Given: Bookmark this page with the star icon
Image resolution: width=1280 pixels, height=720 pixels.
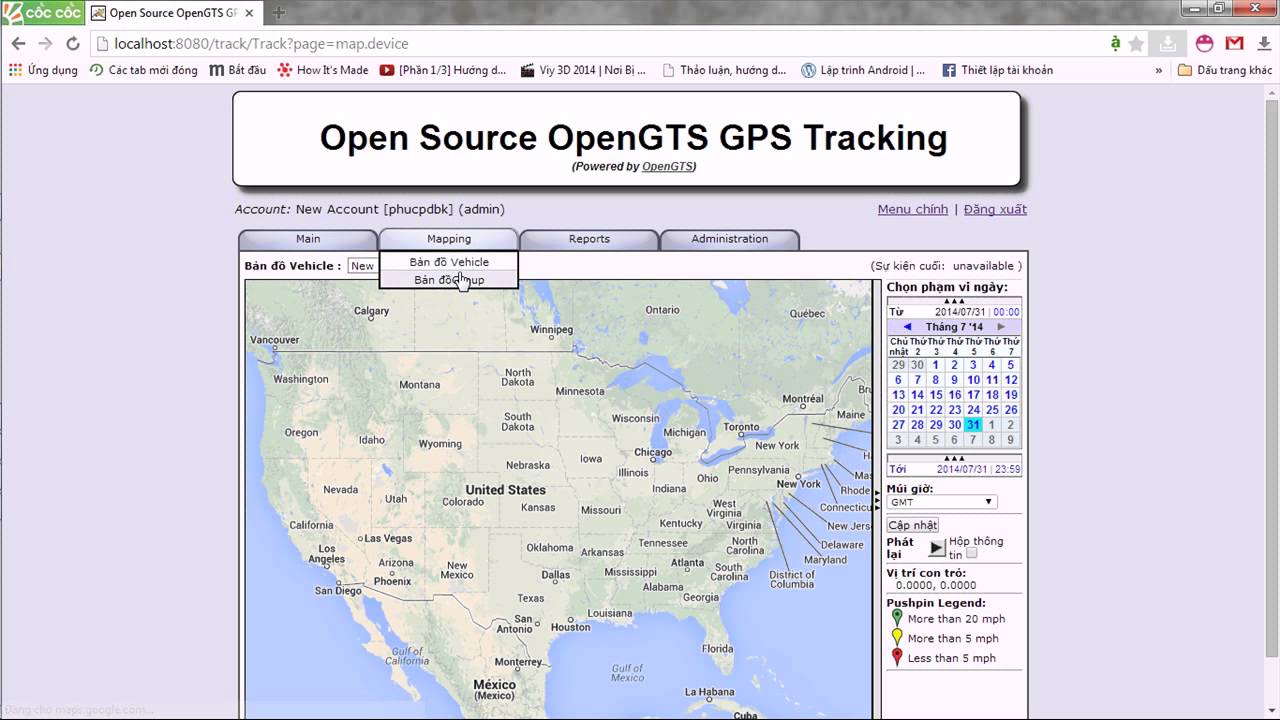Looking at the screenshot, I should pos(1136,44).
